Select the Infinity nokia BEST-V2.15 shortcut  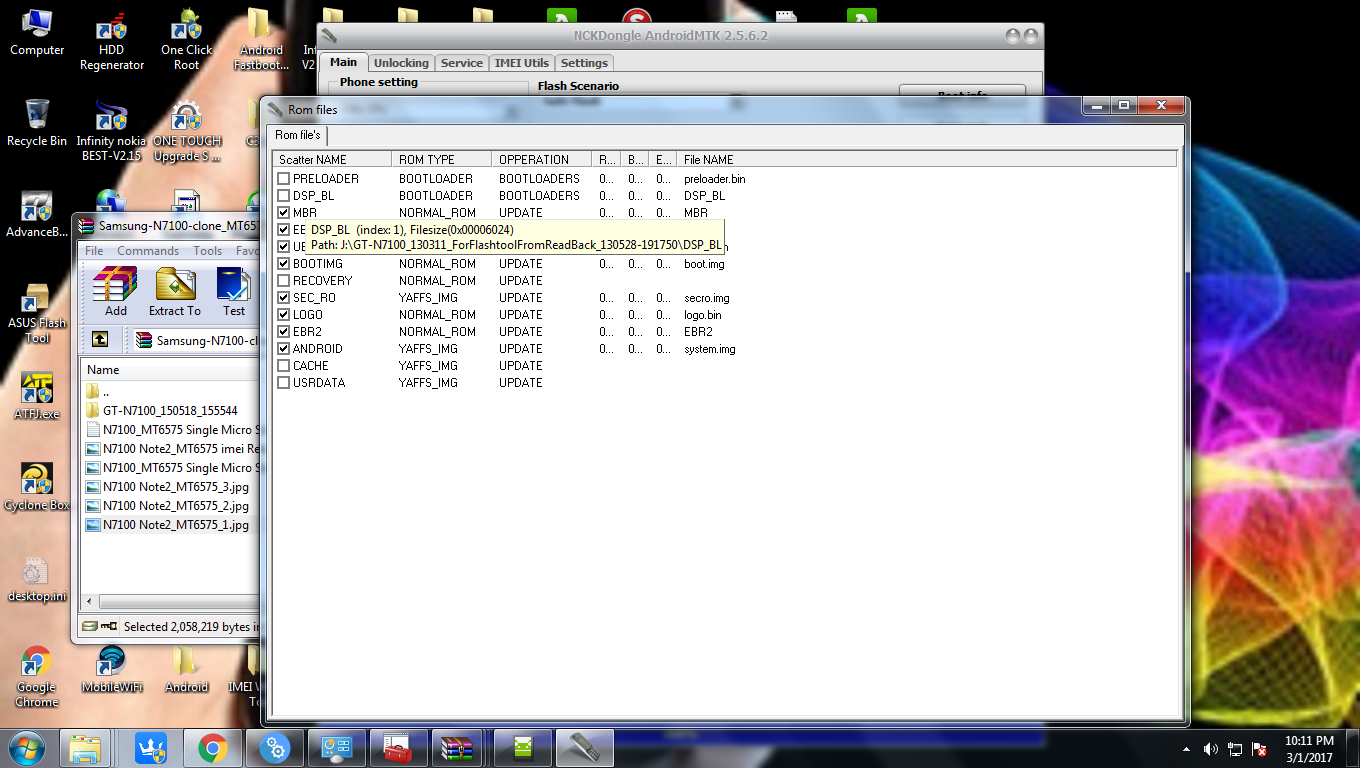(110, 130)
